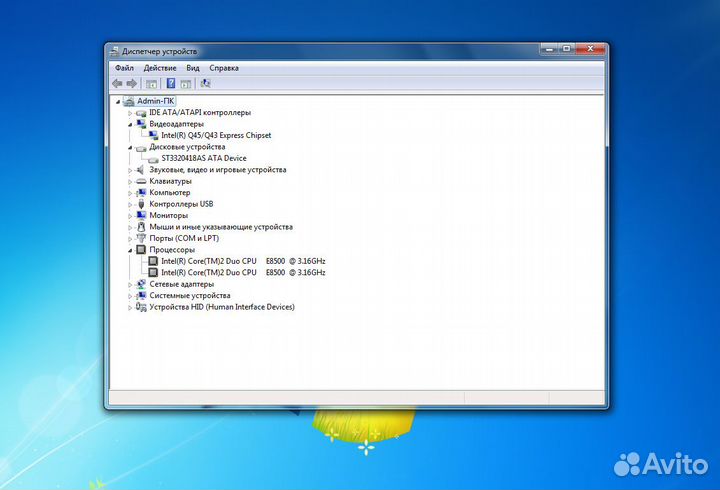Click the first Core 2 Duo CPU icon
The height and width of the screenshot is (490, 720).
[153, 261]
